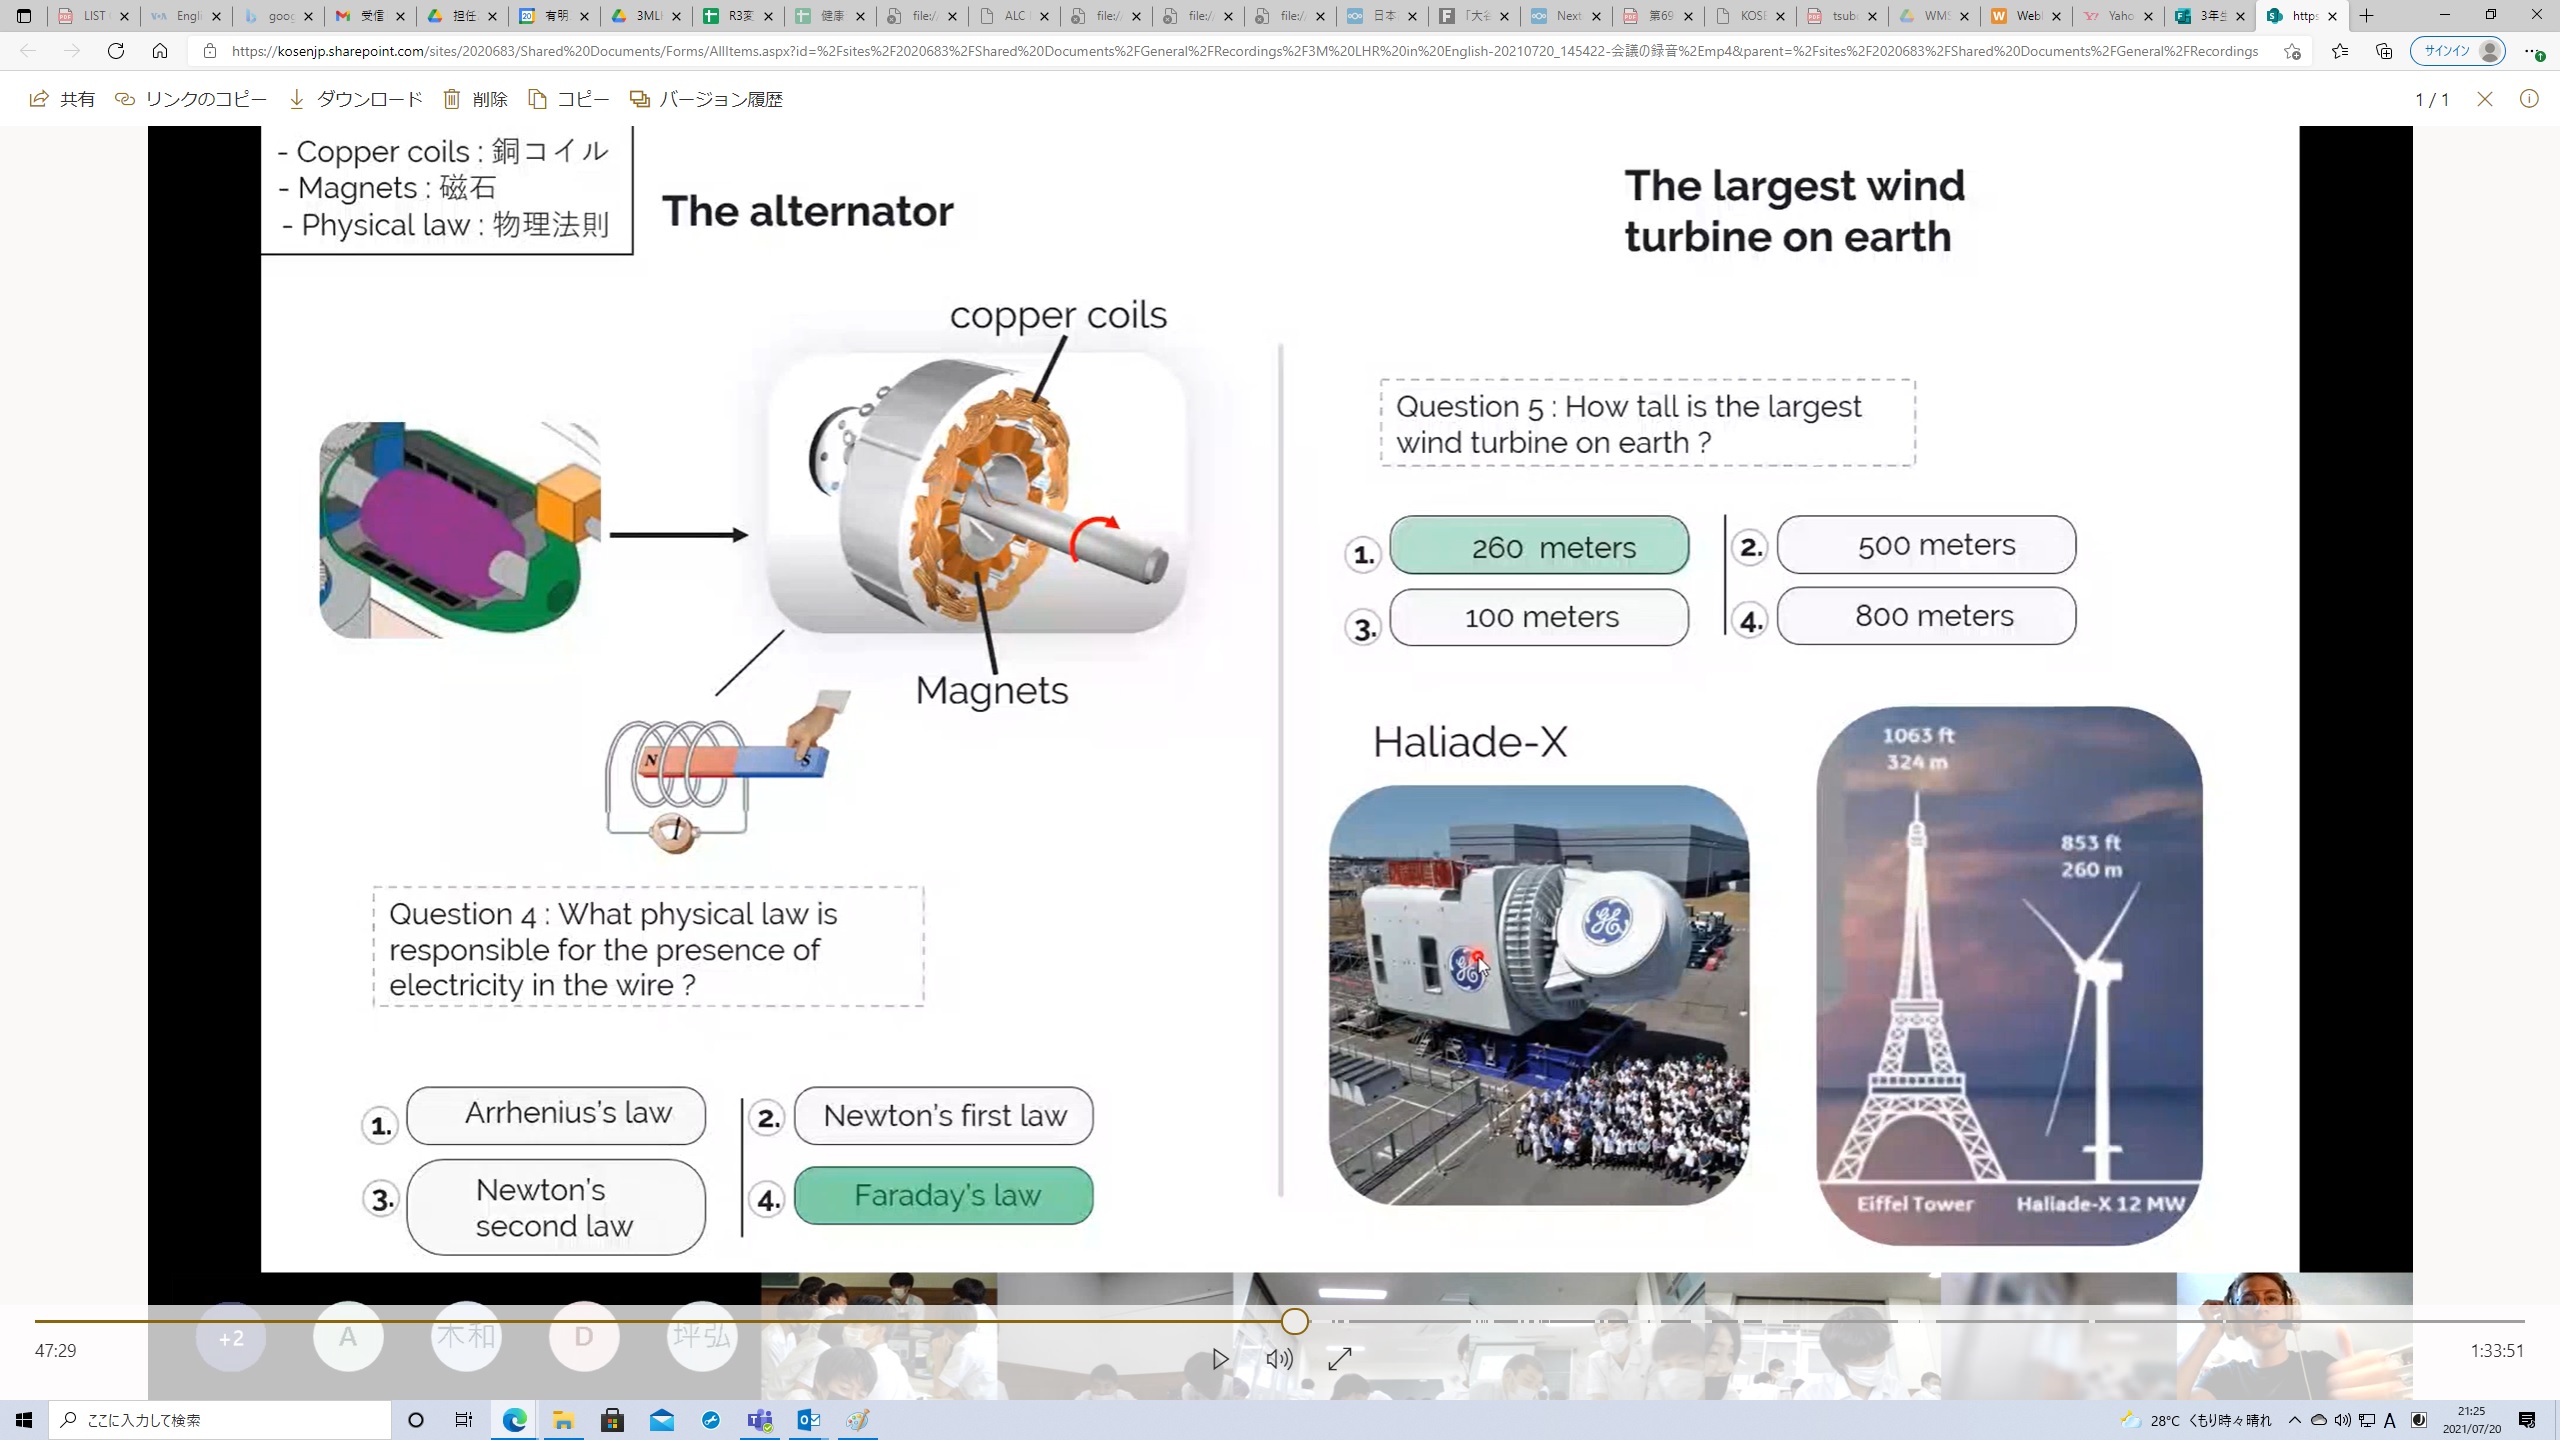The image size is (2560, 1440).
Task: Close the ALC tab
Action: click(x=1045, y=16)
